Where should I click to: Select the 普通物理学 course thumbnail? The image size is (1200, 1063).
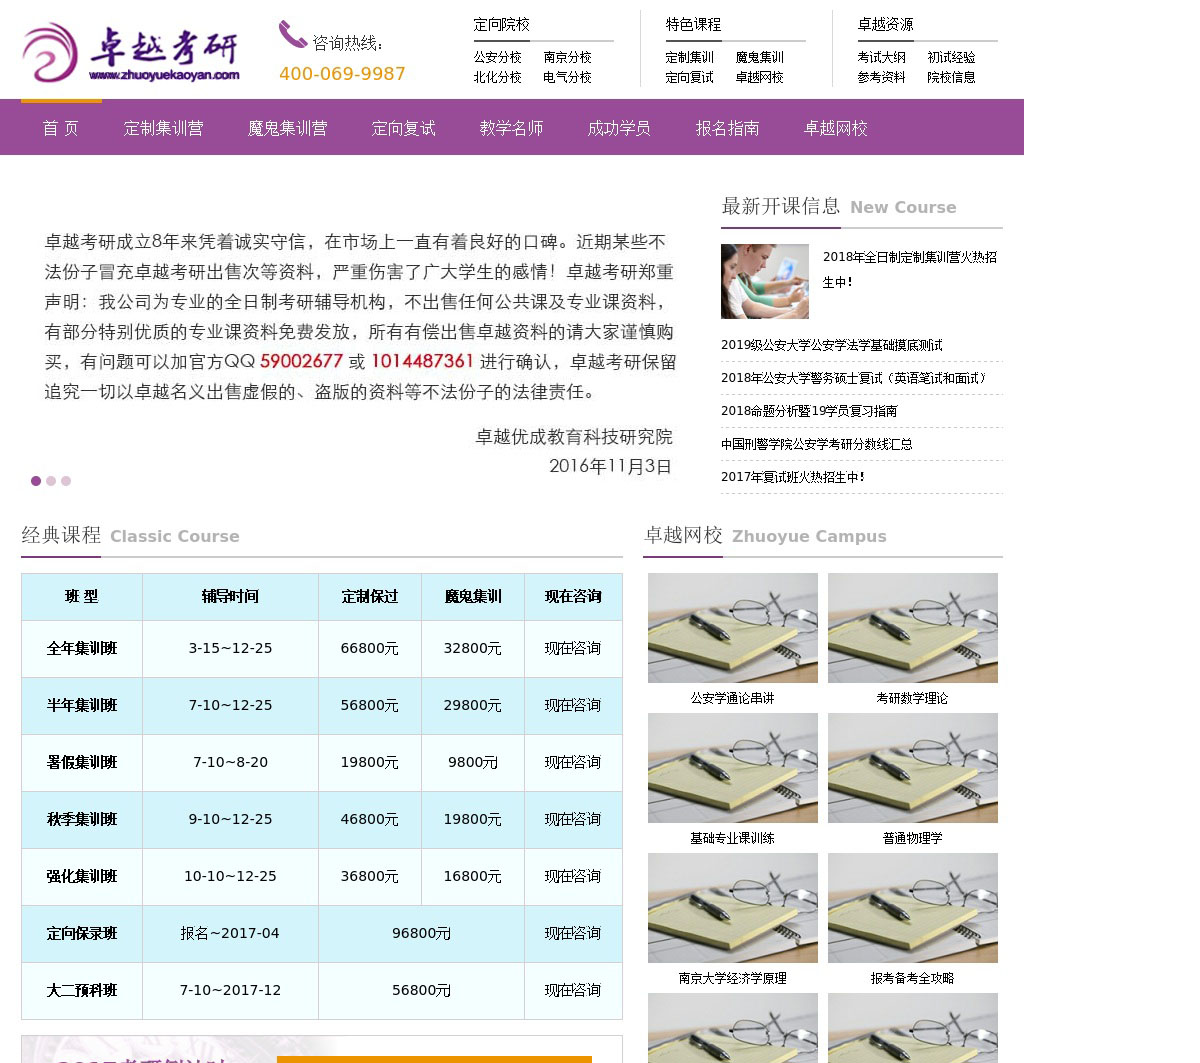tap(912, 768)
